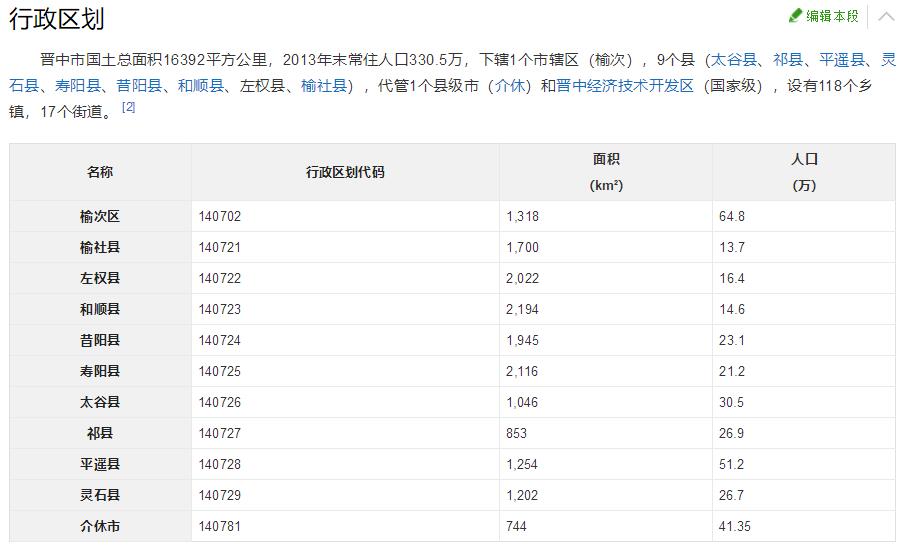909x553 pixels.
Task: Click the 昔阳县 link in the paragraph
Action: pyautogui.click(x=139, y=86)
